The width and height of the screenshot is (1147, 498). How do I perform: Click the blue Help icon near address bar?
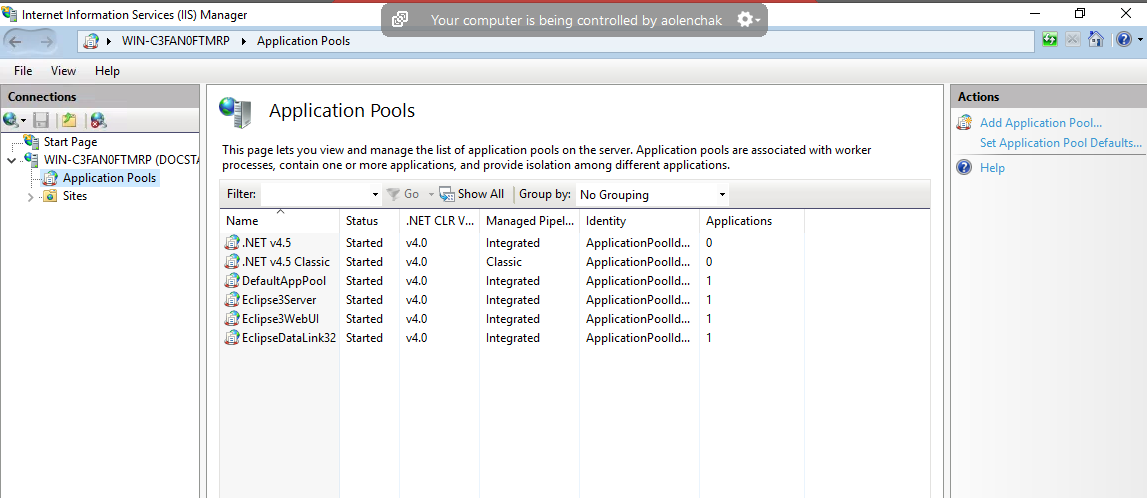click(x=1124, y=40)
